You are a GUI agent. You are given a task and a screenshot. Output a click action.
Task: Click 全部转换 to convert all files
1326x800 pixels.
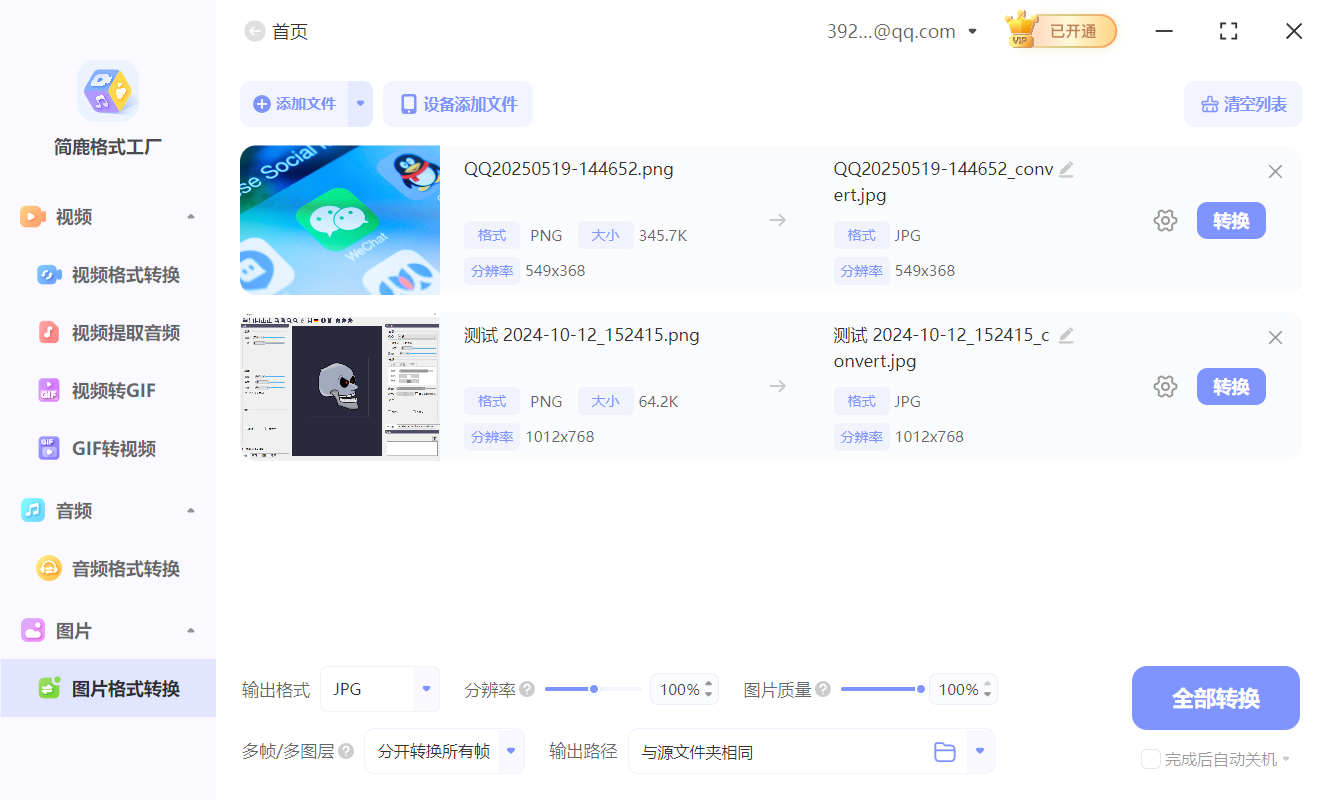click(1215, 697)
